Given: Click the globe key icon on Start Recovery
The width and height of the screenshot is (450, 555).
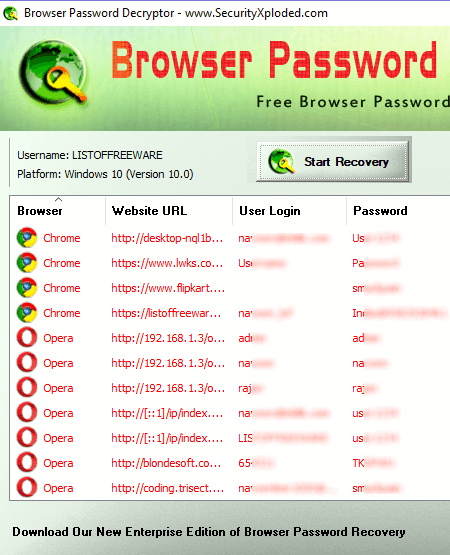Looking at the screenshot, I should pos(281,161).
